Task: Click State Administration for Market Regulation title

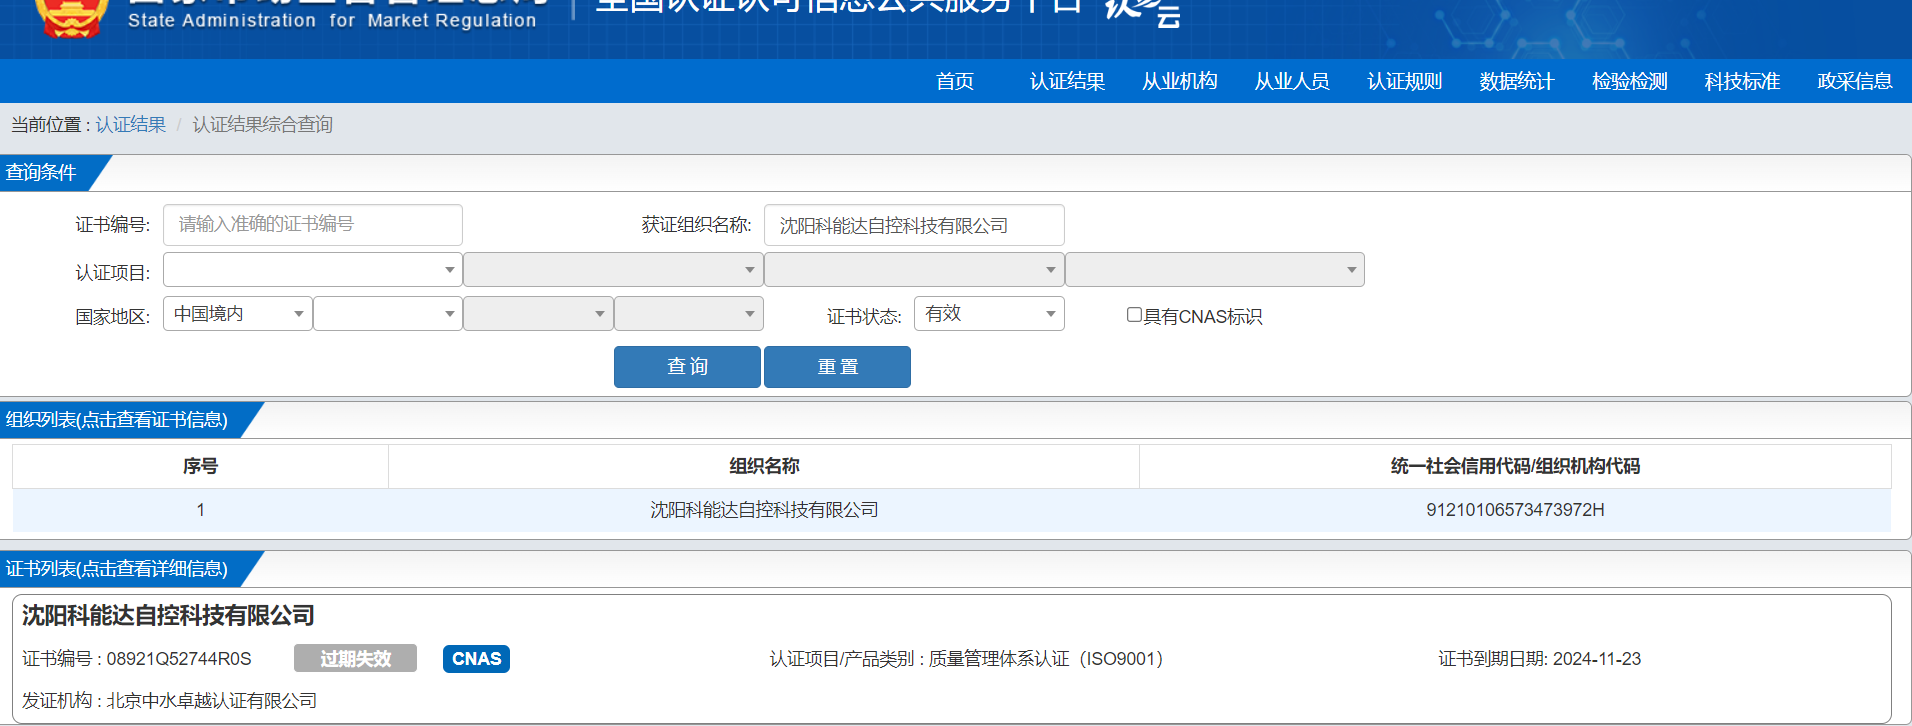Action: [332, 20]
